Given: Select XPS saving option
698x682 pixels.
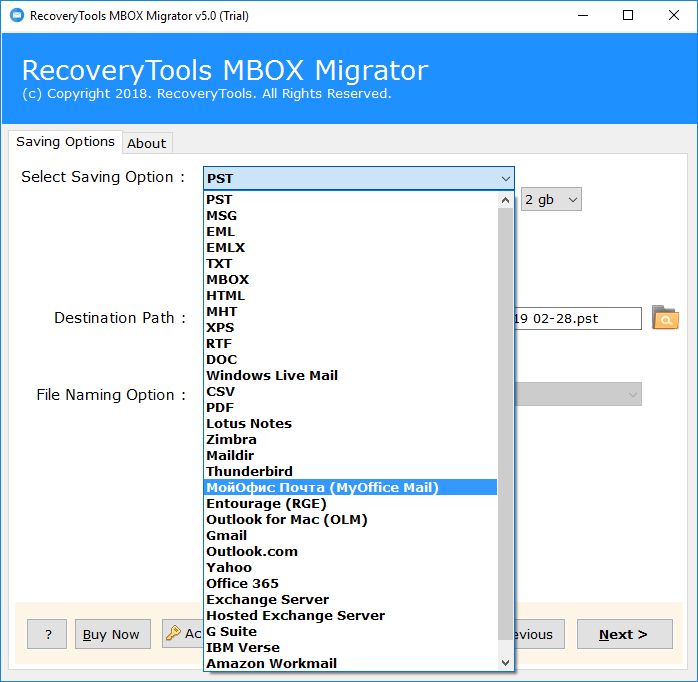Looking at the screenshot, I should coord(351,328).
